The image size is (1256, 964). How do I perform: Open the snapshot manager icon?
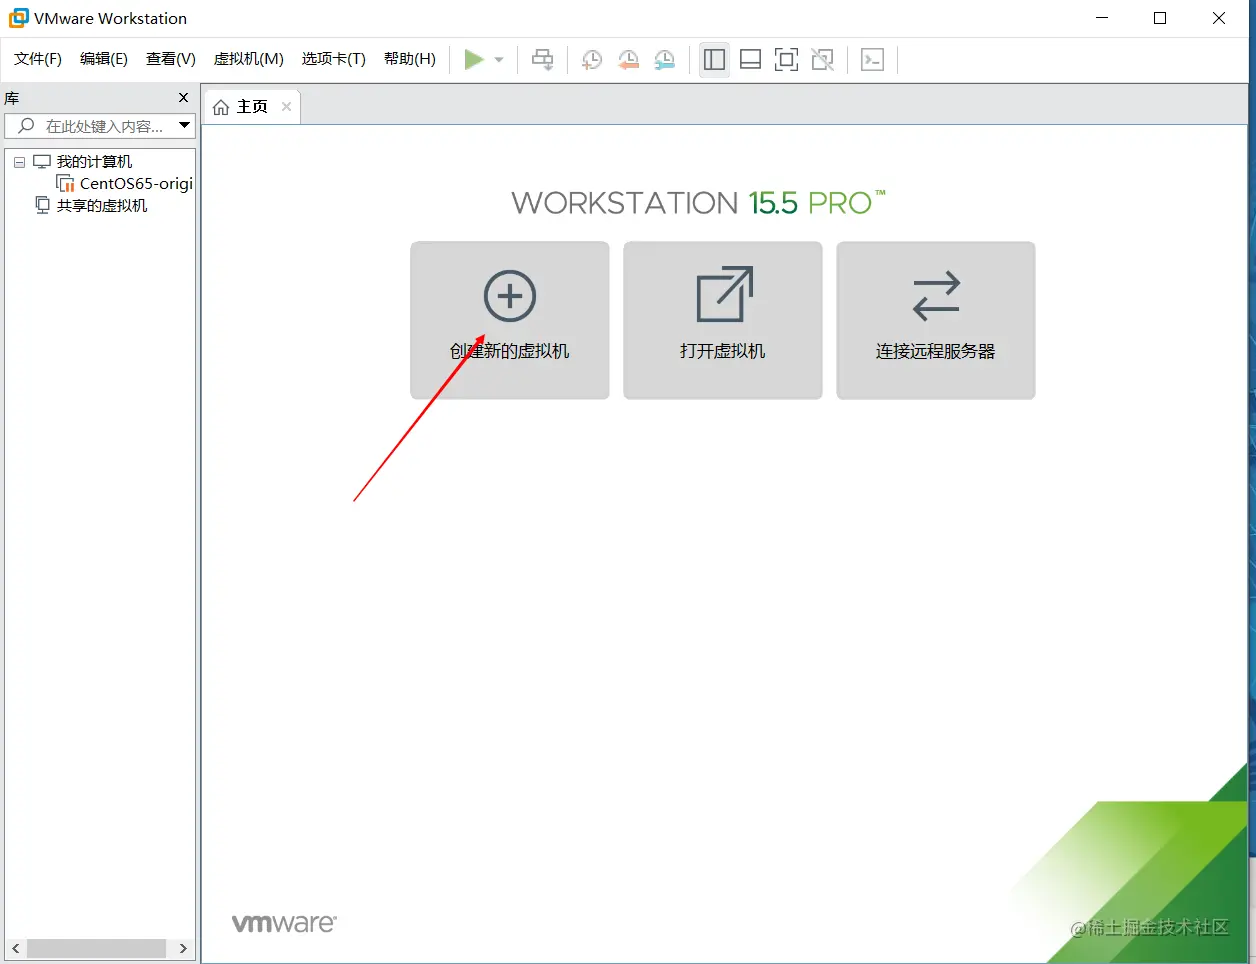664,60
